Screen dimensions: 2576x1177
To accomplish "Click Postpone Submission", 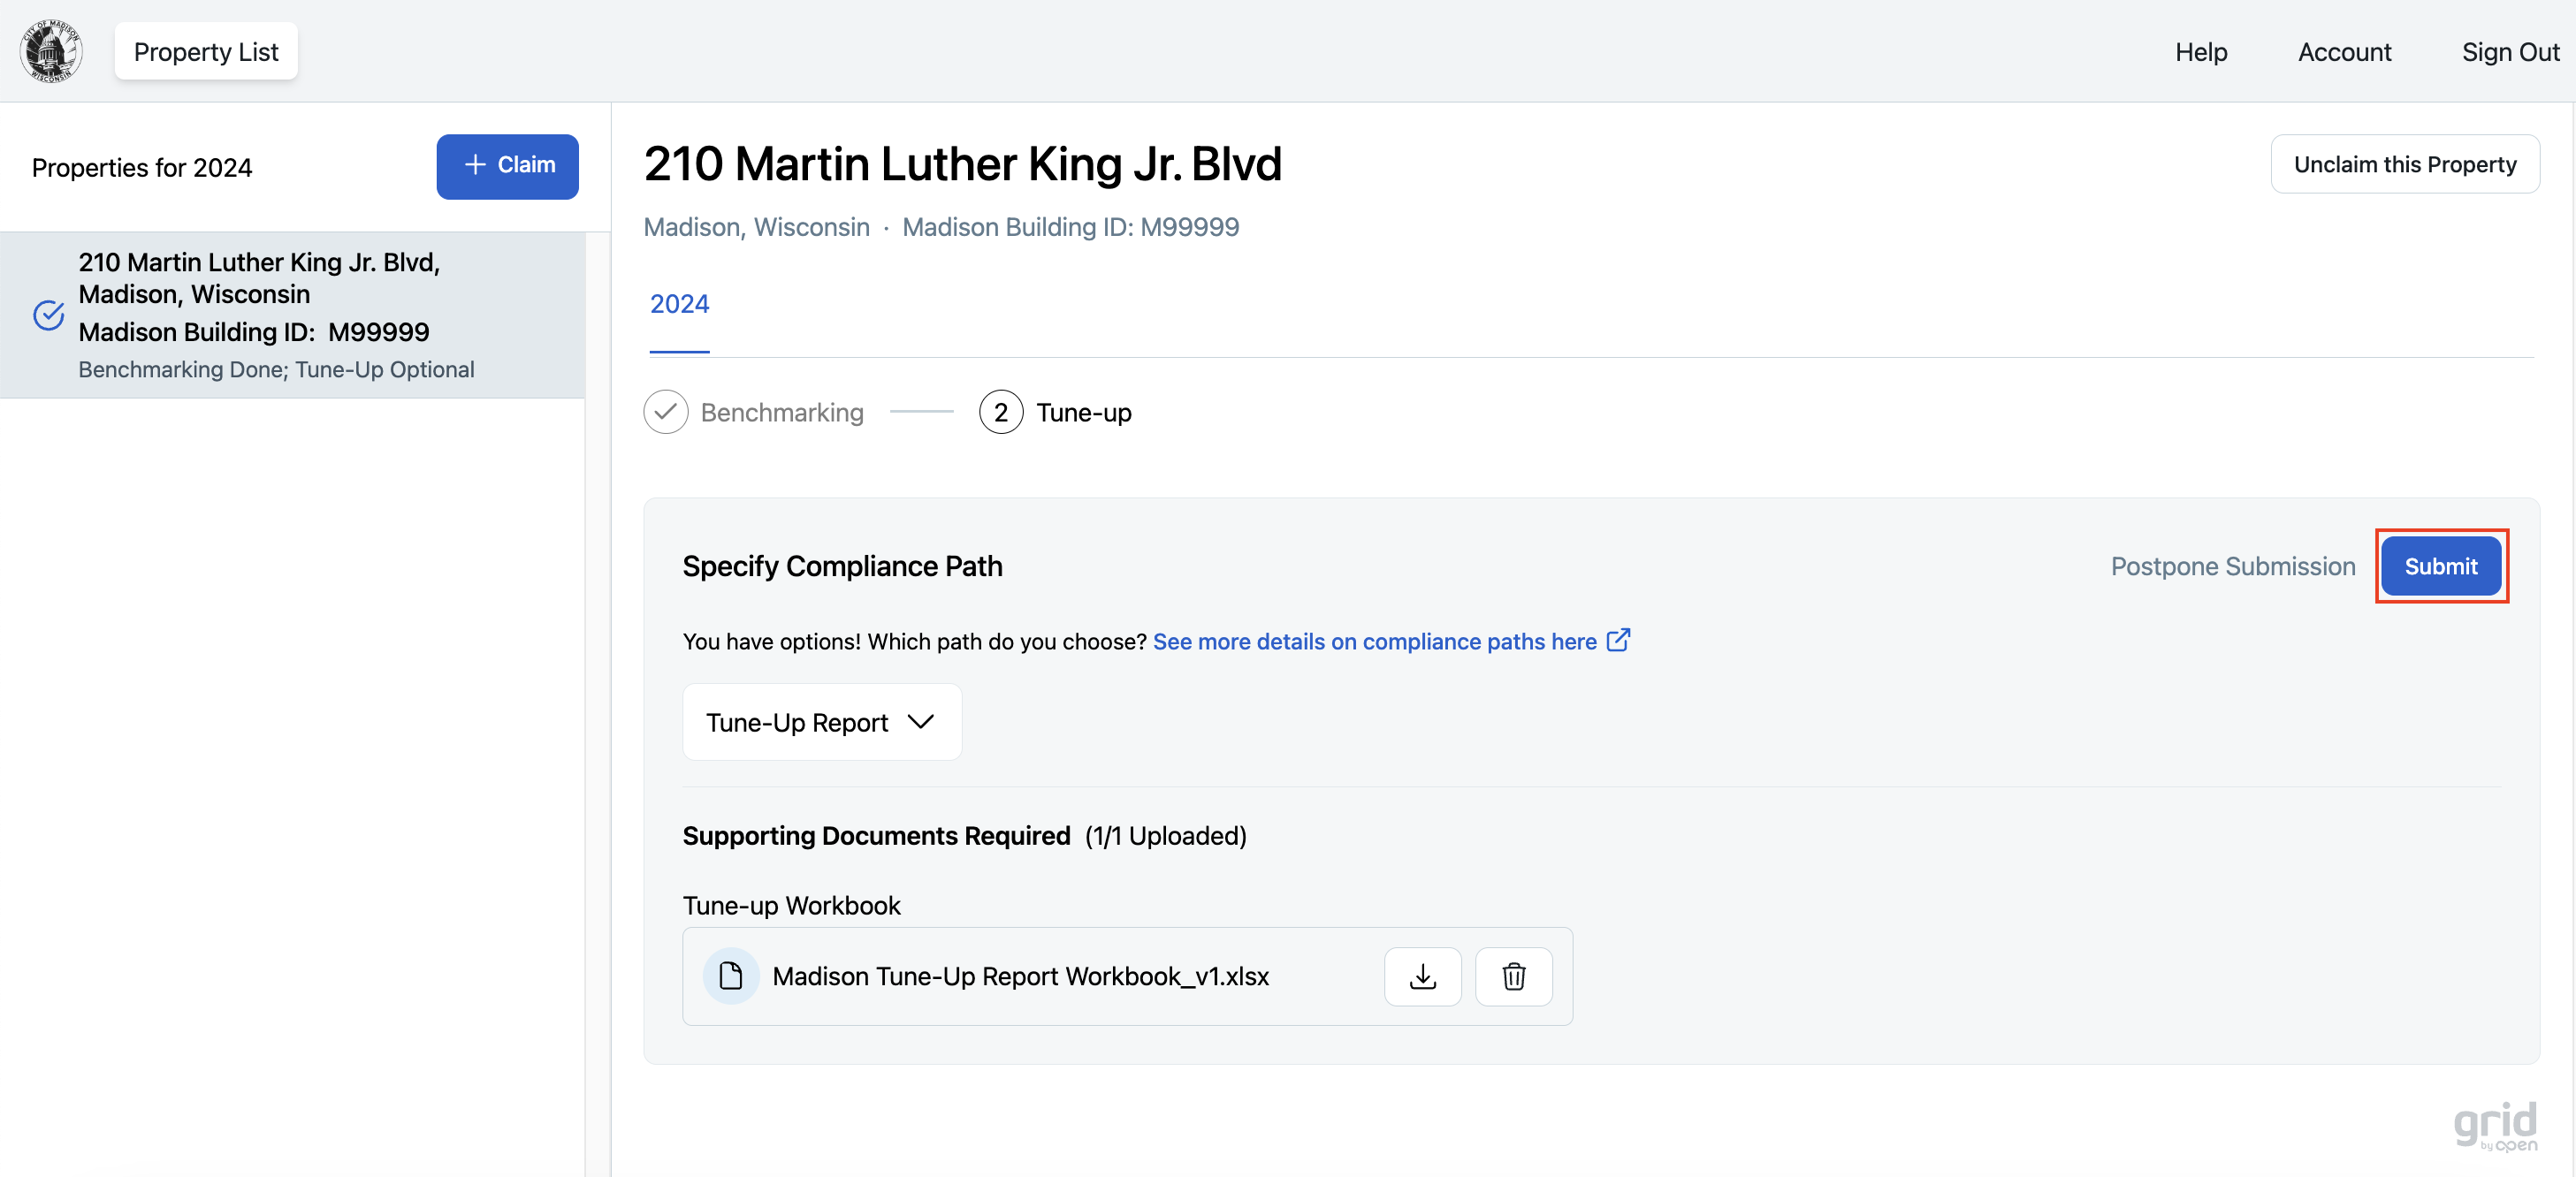I will point(2232,566).
